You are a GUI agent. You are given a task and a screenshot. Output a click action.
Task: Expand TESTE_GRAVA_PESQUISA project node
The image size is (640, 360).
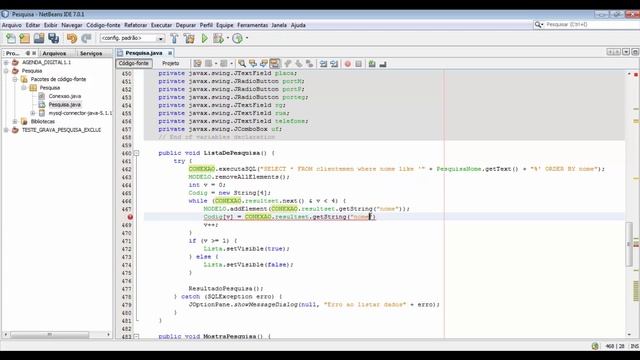click(6, 130)
